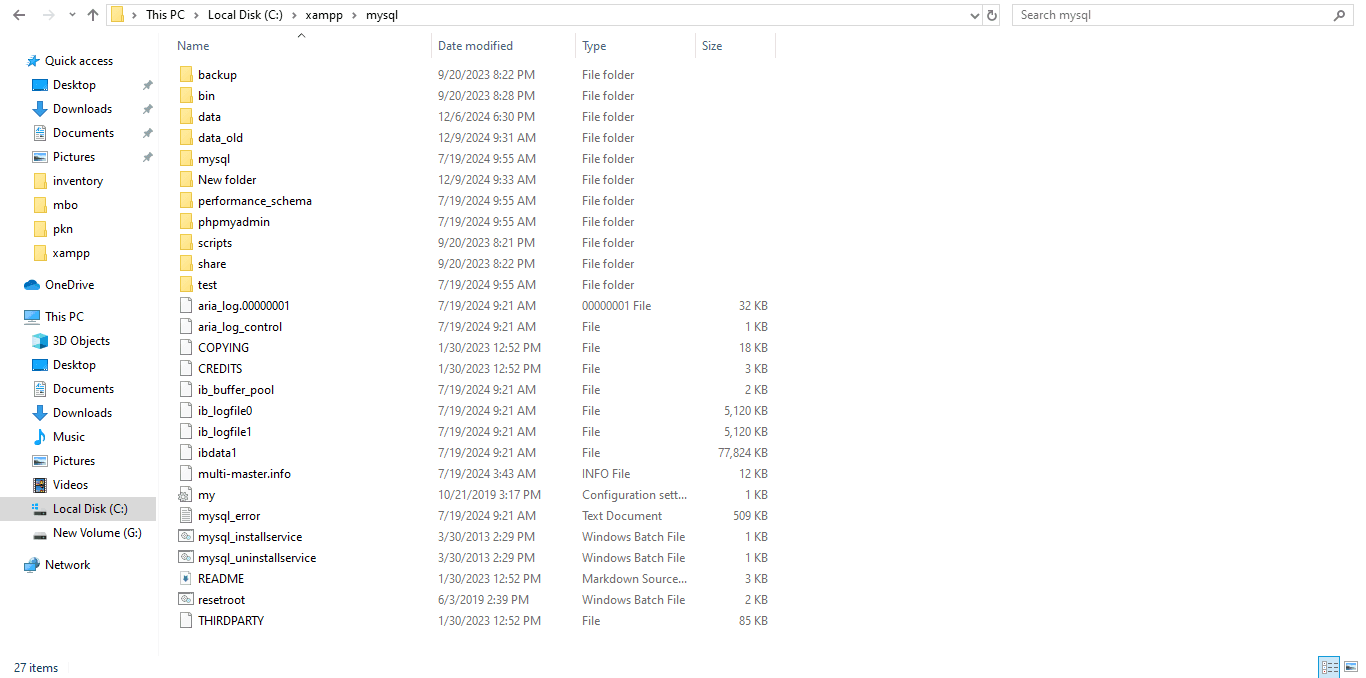Select the phpmyadmin folder icon

(186, 222)
